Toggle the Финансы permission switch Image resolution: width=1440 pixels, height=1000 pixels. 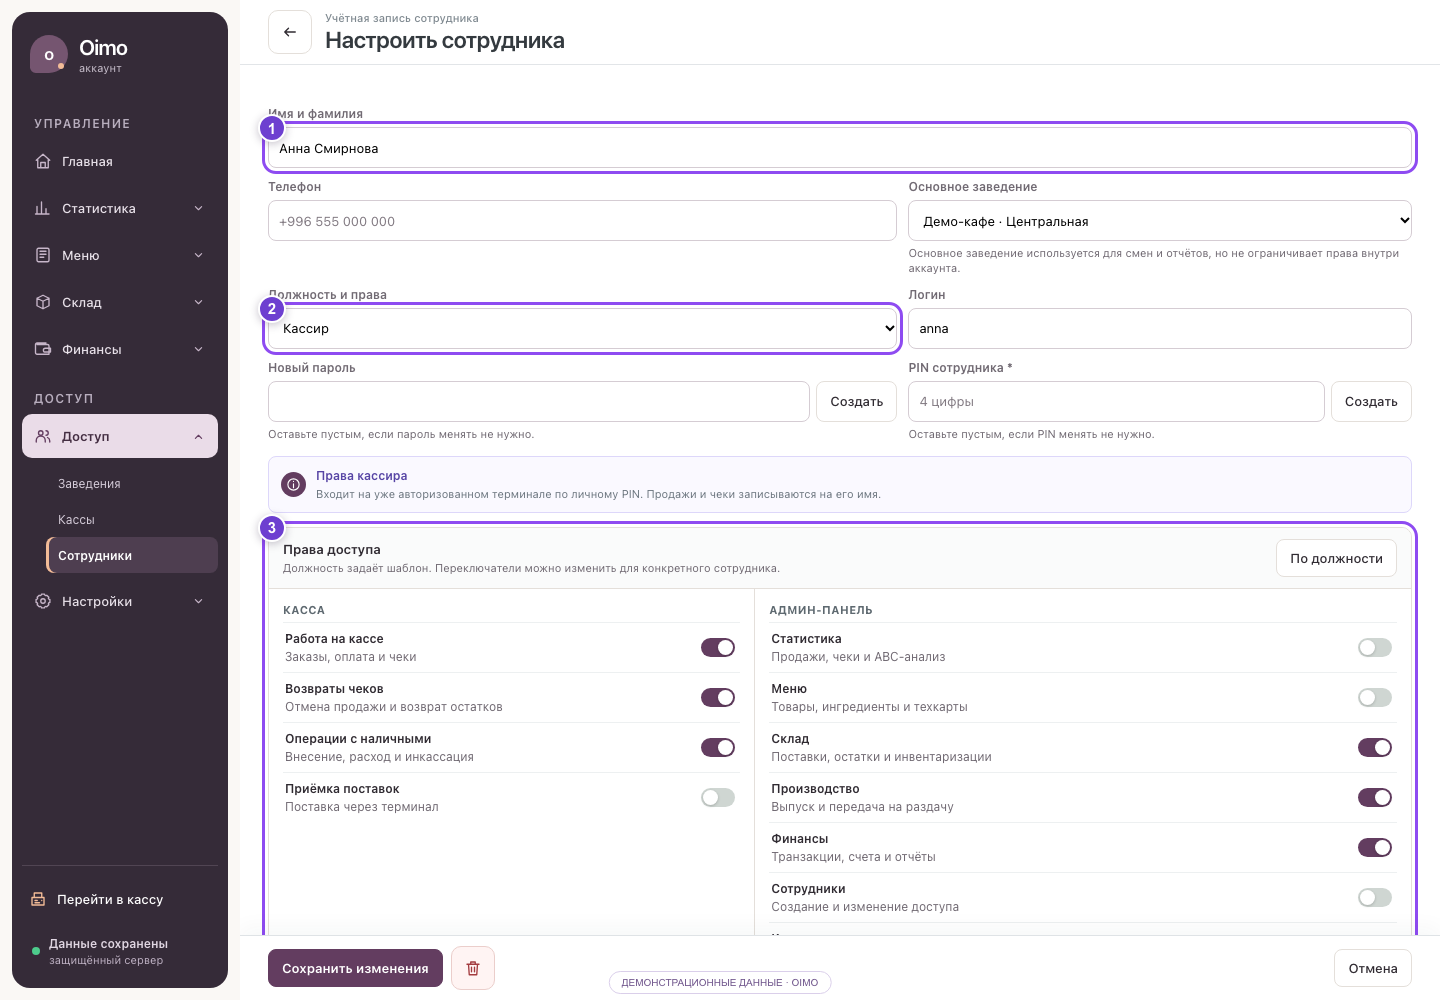click(x=1375, y=847)
